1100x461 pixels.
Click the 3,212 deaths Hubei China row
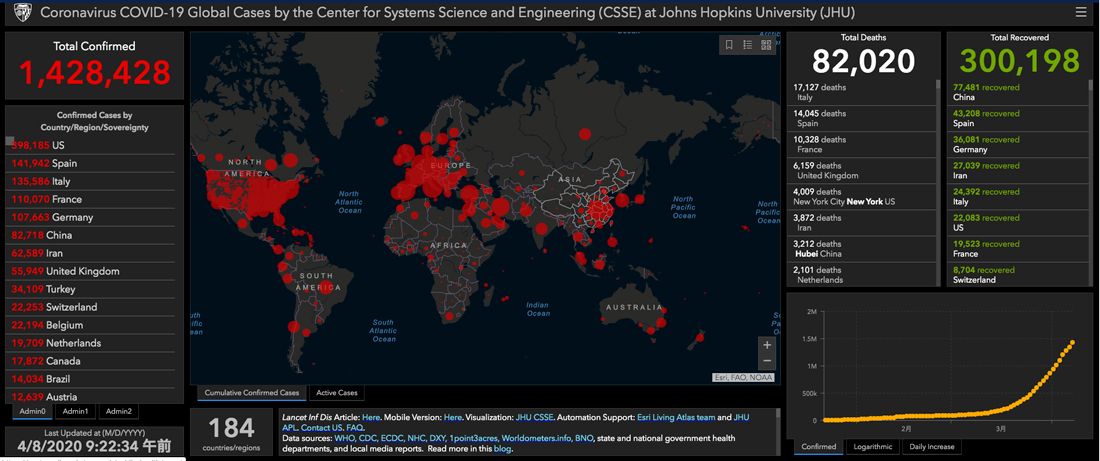(860, 248)
